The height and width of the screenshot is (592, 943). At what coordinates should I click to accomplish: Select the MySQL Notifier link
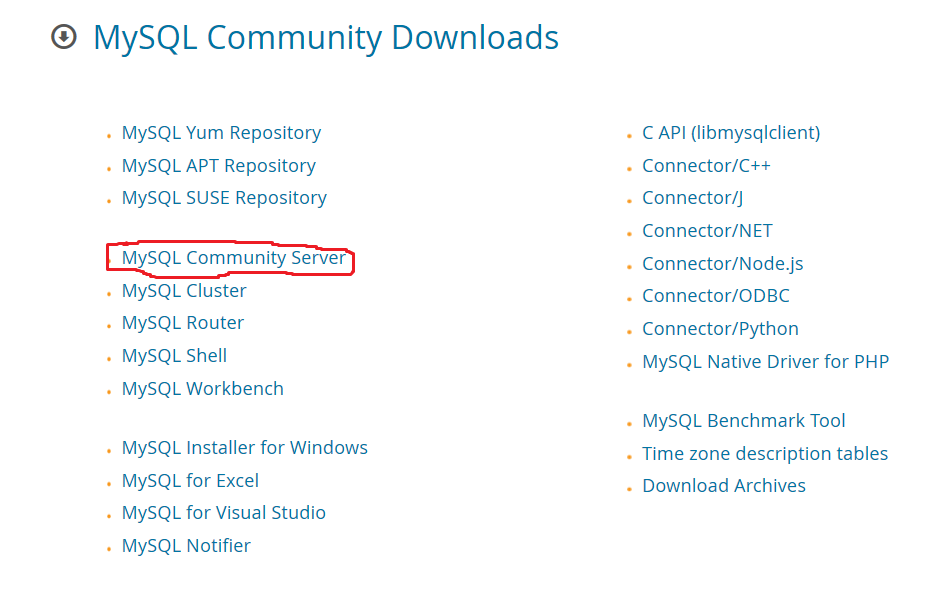[x=186, y=546]
